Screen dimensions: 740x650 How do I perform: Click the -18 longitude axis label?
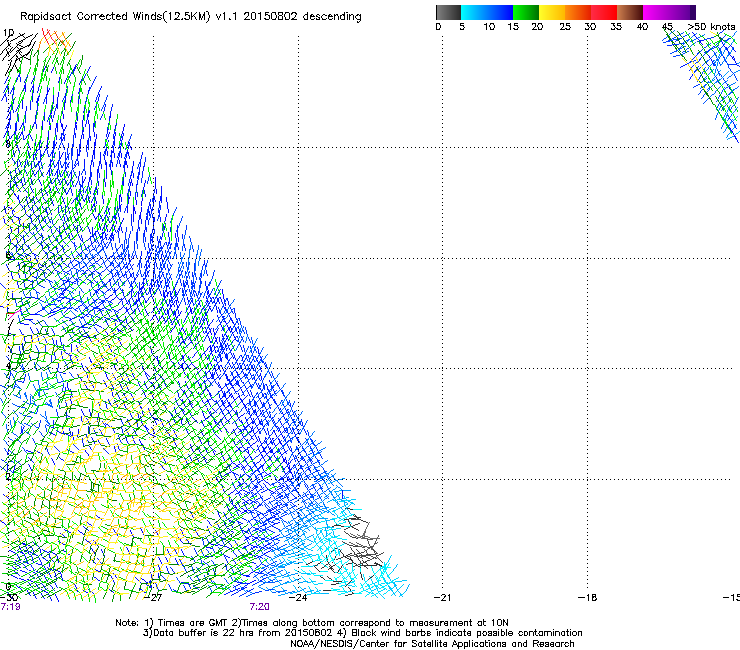588,598
